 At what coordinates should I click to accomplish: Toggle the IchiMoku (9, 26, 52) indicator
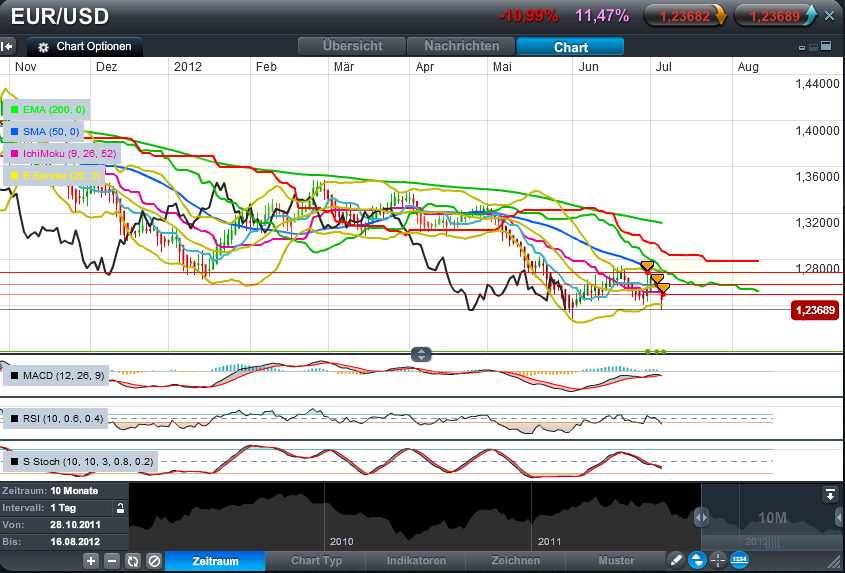click(x=62, y=154)
